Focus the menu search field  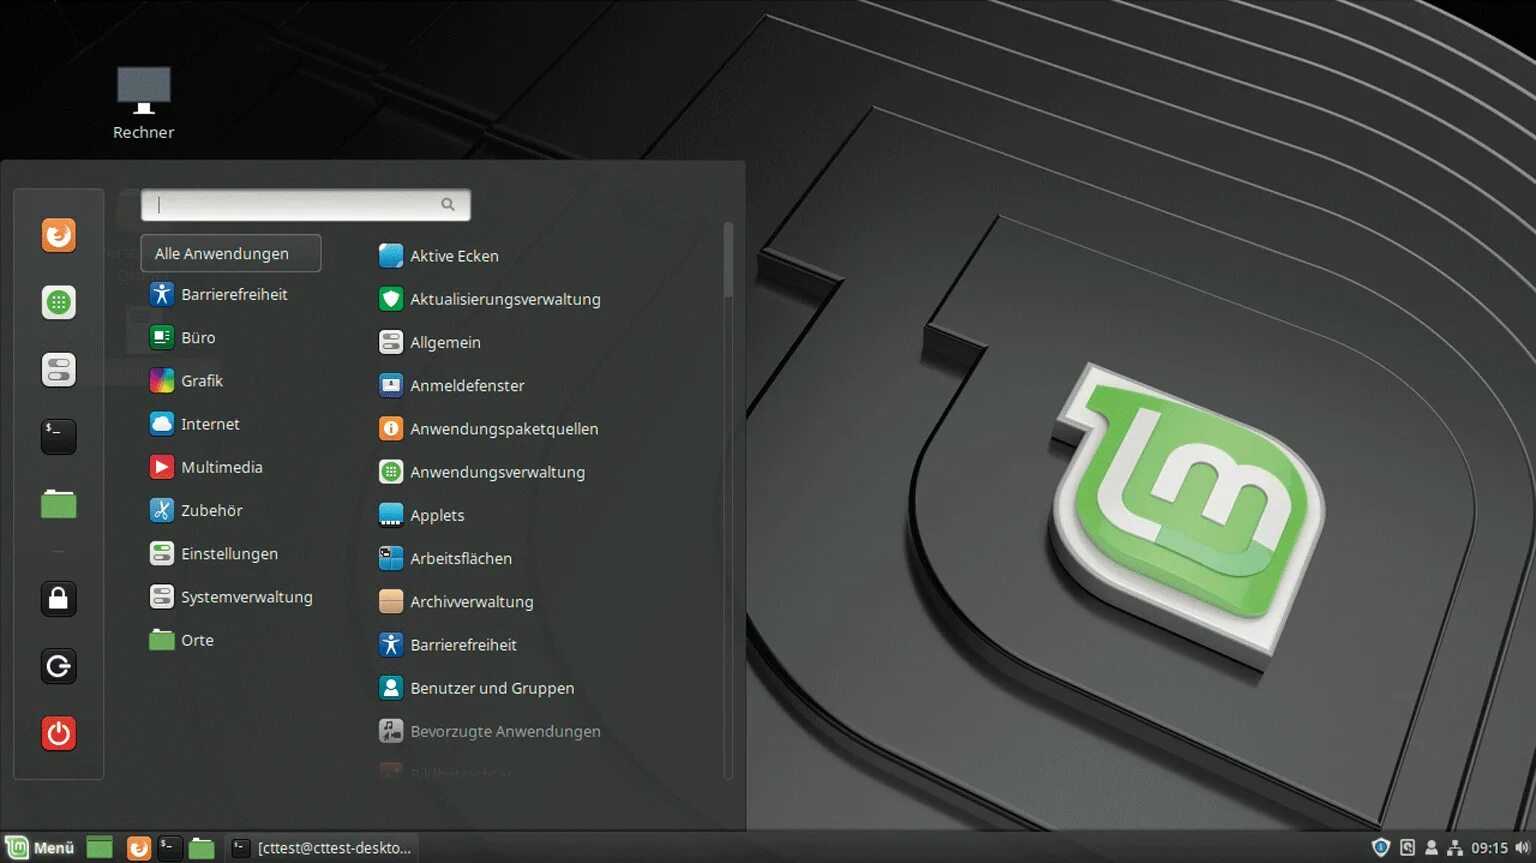(305, 204)
